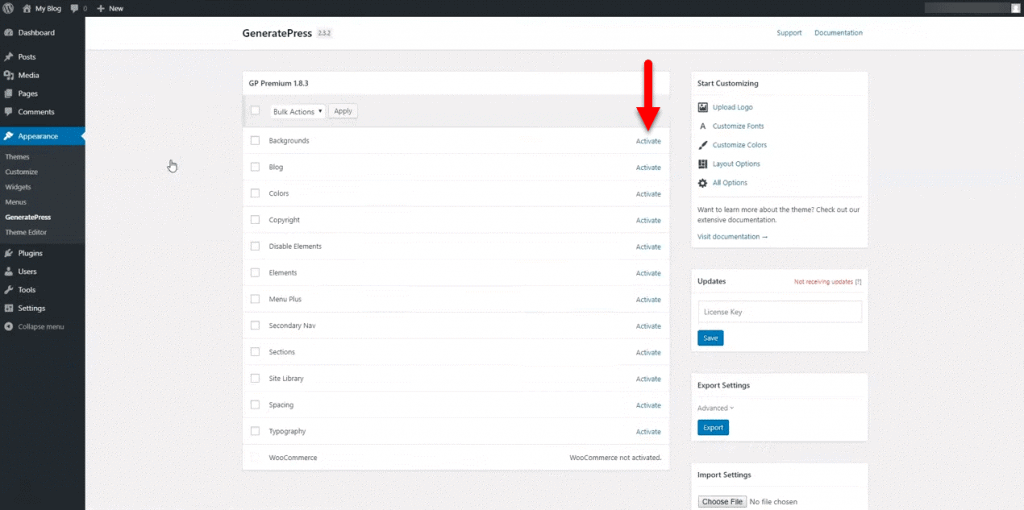The width and height of the screenshot is (1024, 510).
Task: Tick the Typography module checkbox
Action: 255,431
